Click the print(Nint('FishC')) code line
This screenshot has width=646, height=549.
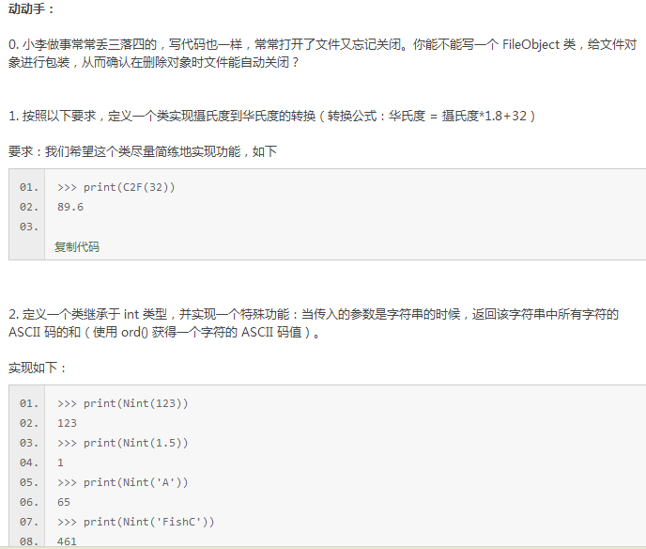click(x=136, y=522)
